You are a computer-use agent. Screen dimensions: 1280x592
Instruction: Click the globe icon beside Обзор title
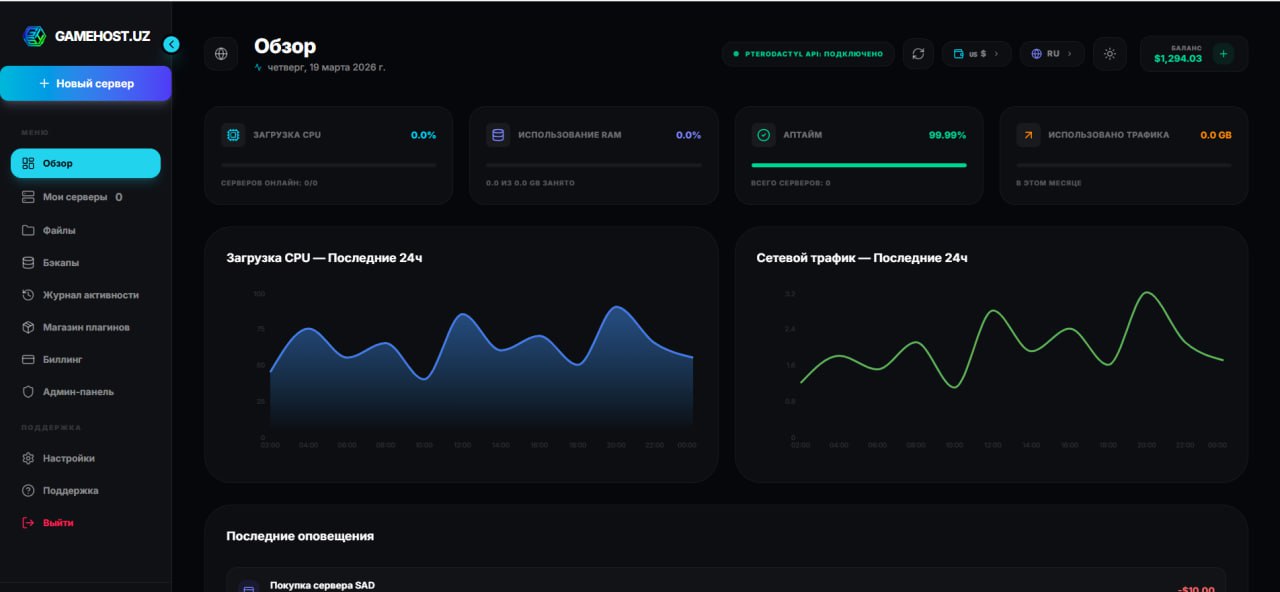click(221, 53)
